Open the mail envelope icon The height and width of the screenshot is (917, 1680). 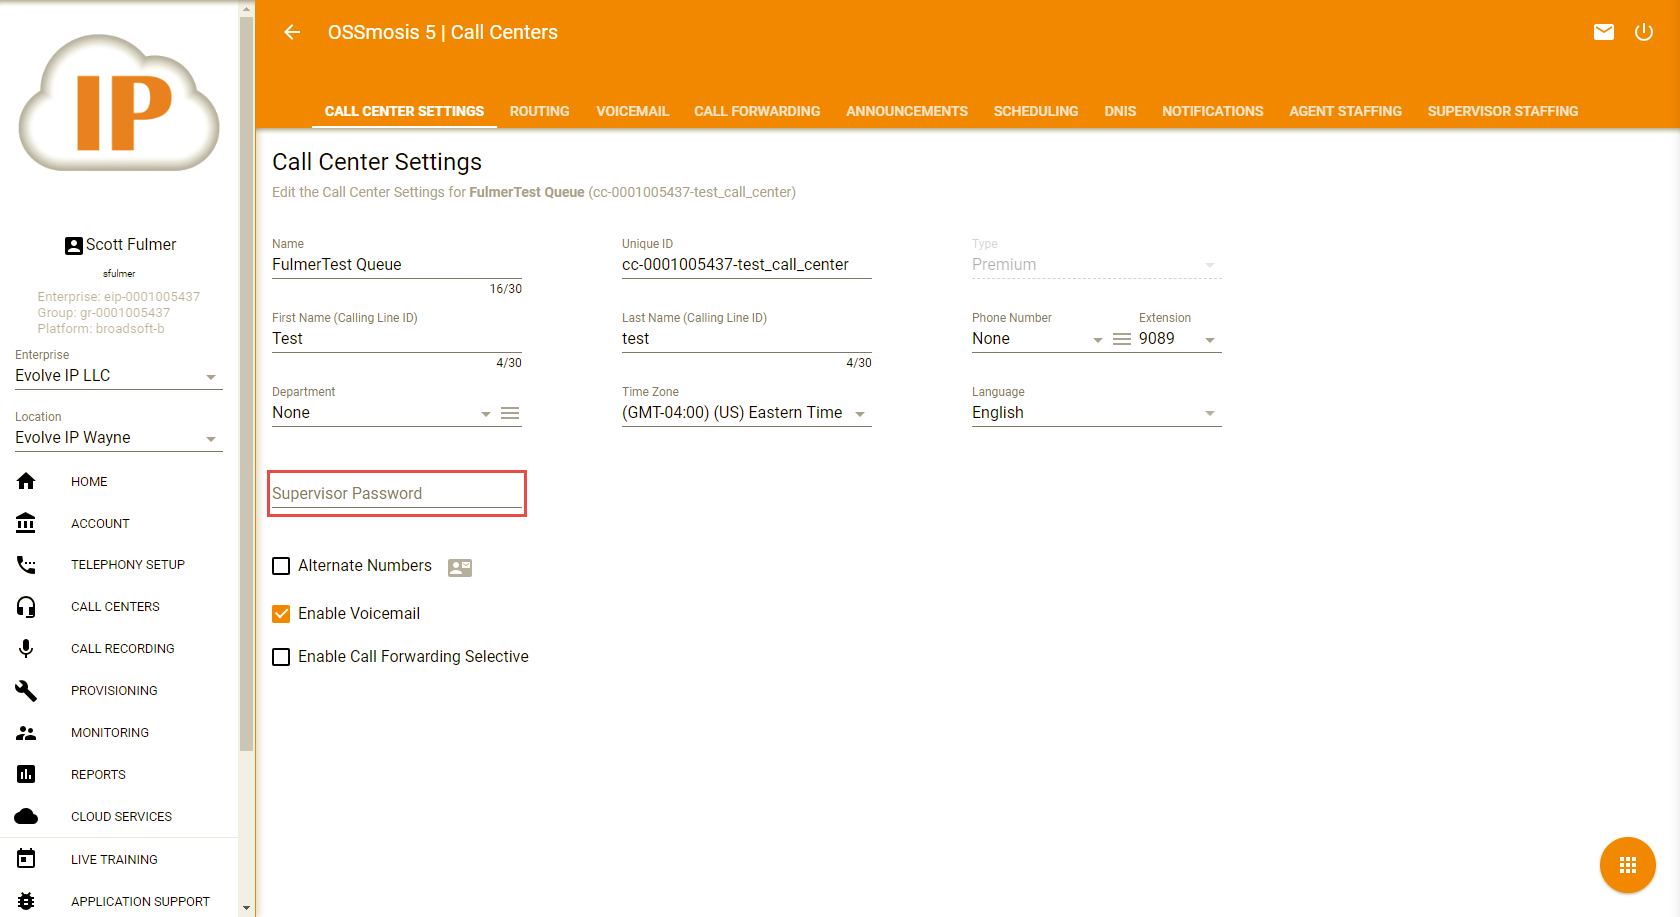[x=1603, y=32]
